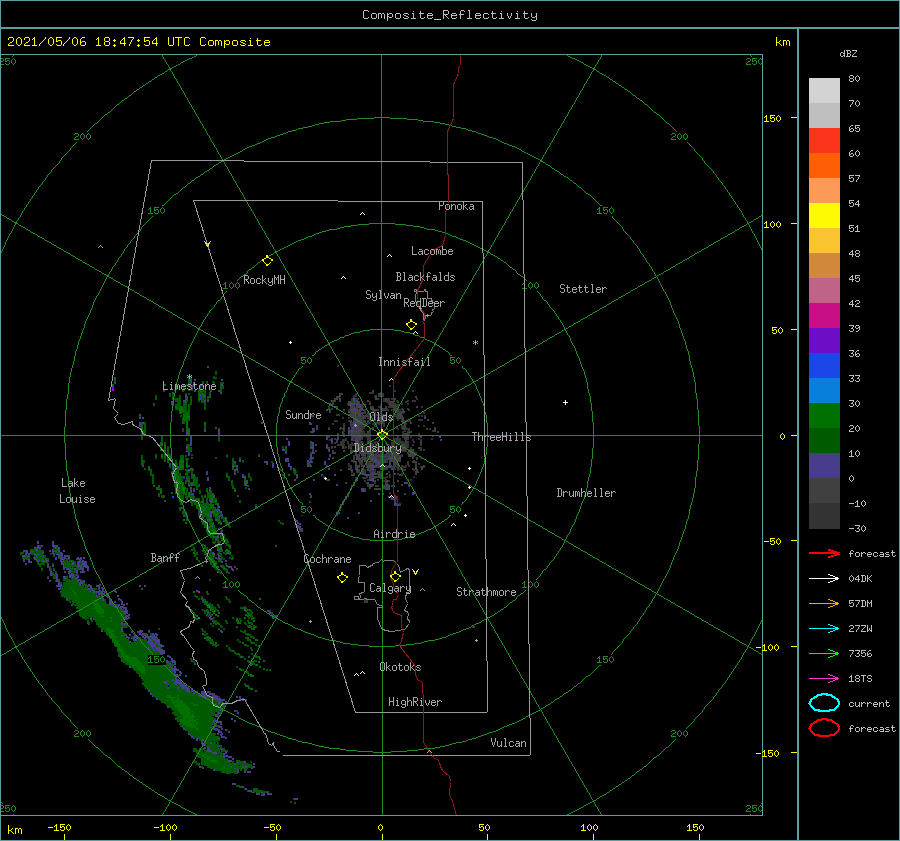Click the Calgary city label
The width and height of the screenshot is (900, 841).
coord(390,588)
